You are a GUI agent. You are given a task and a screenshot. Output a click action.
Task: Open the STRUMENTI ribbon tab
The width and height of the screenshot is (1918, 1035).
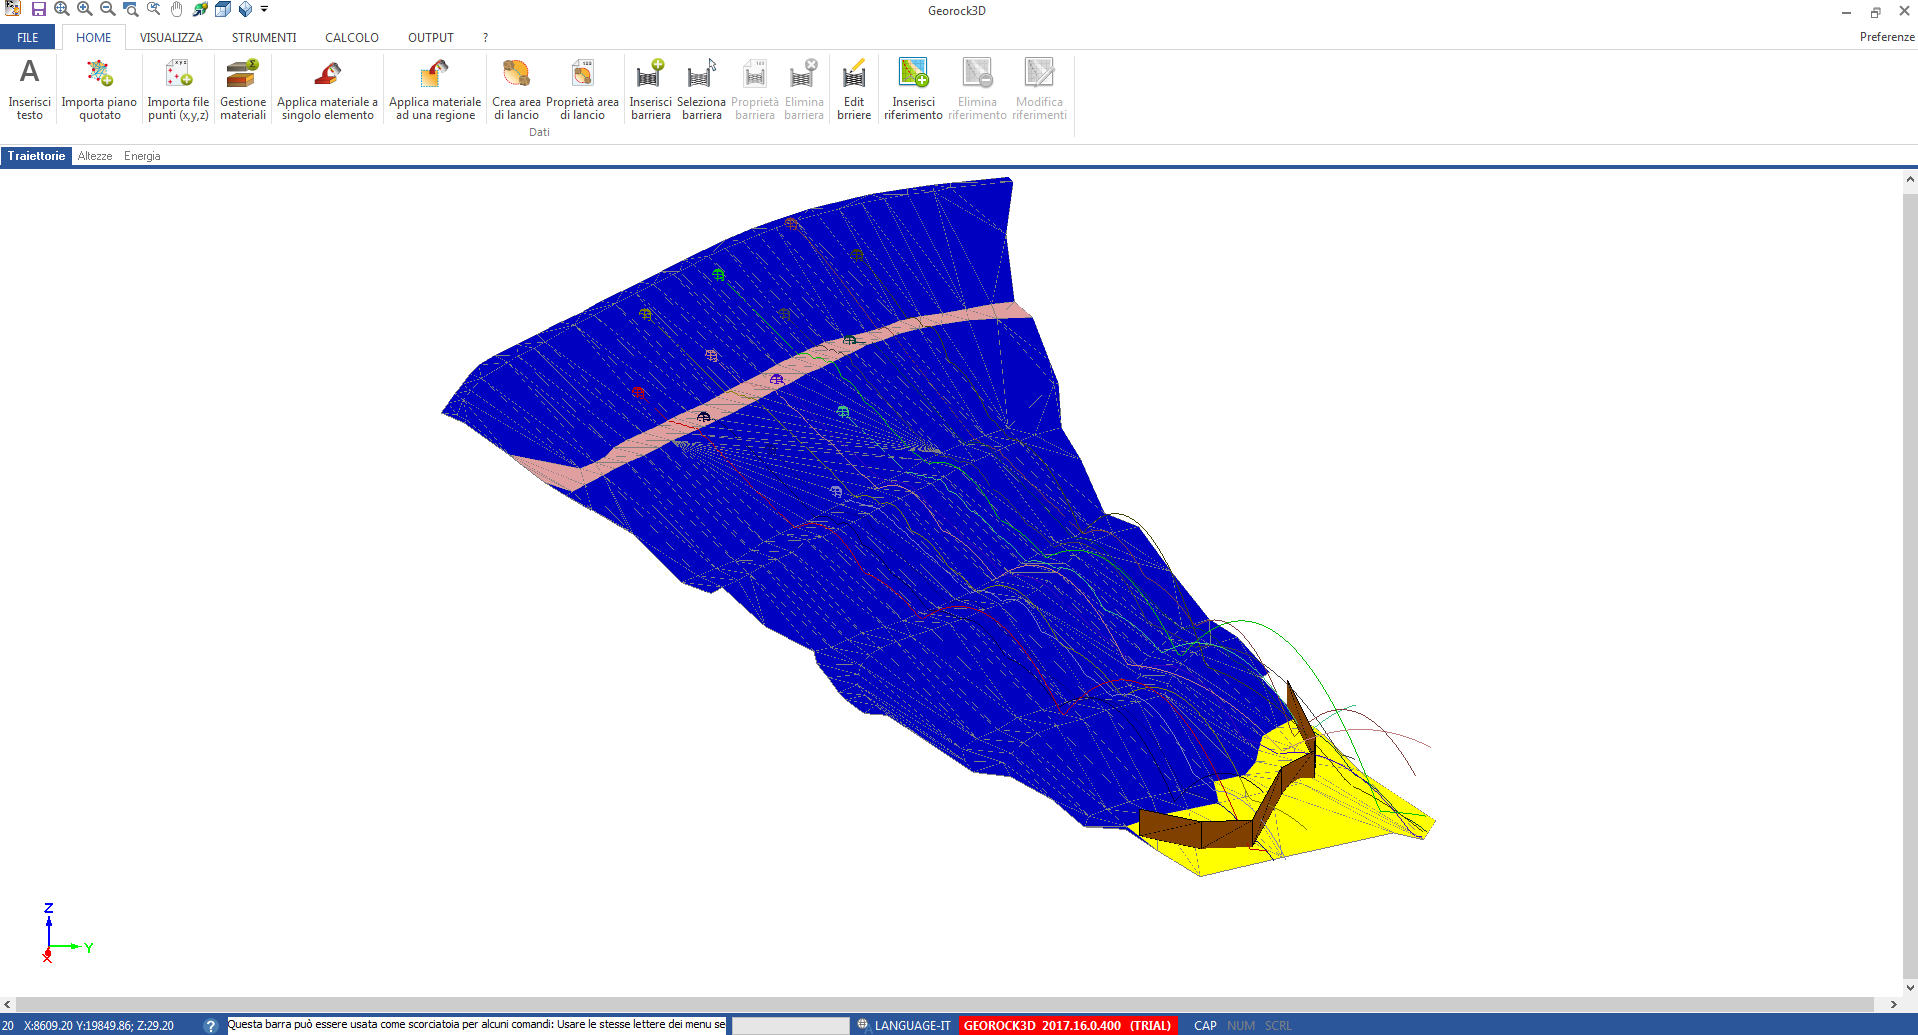coord(264,38)
